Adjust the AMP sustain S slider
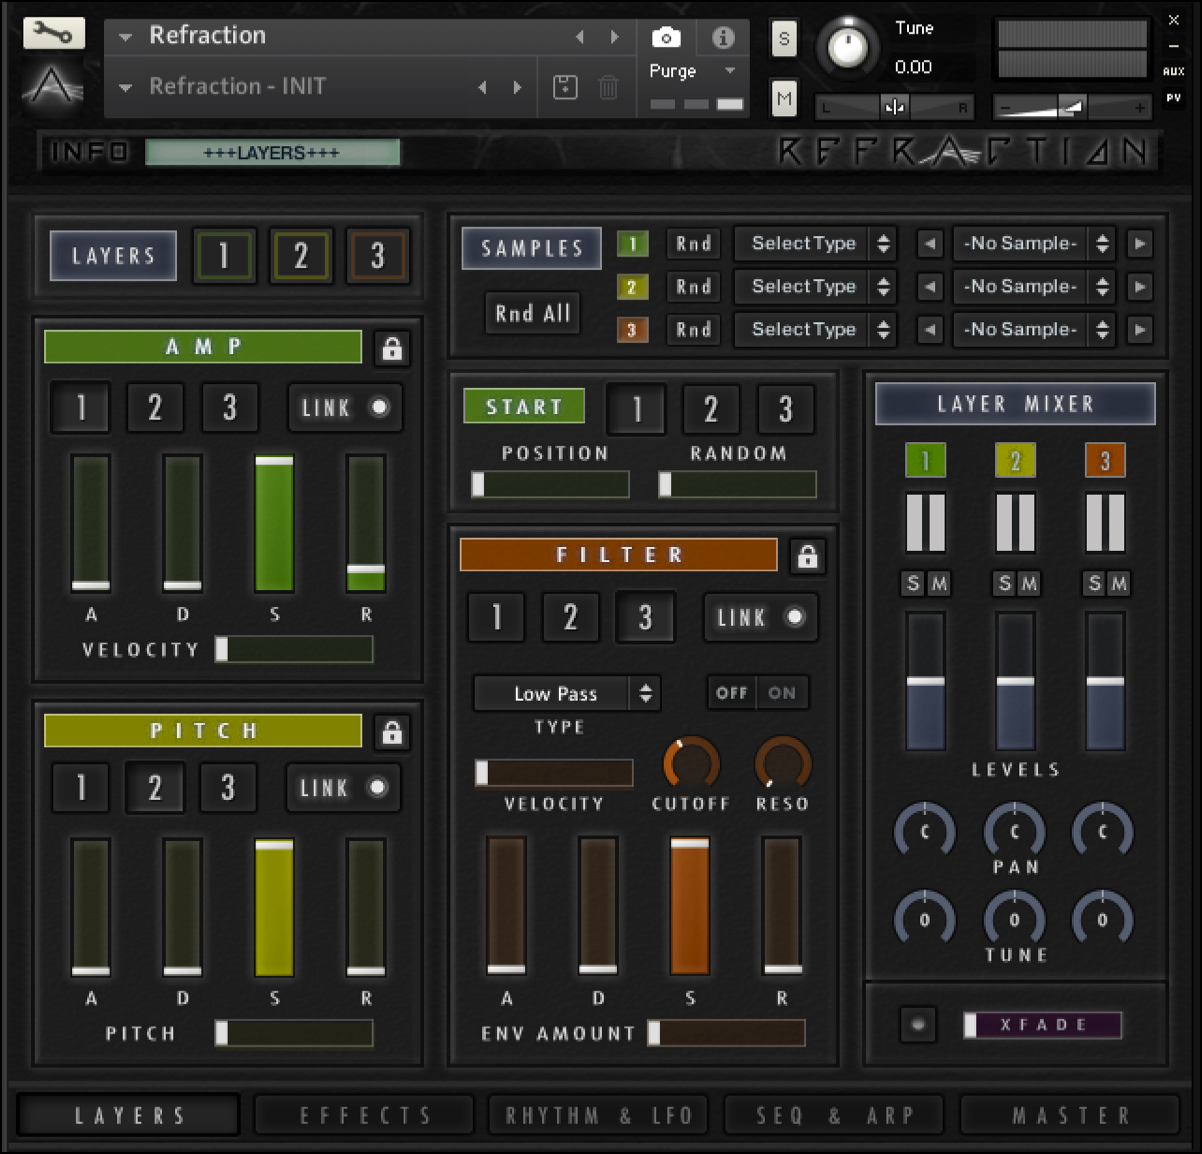The width and height of the screenshot is (1202, 1154). click(x=274, y=523)
